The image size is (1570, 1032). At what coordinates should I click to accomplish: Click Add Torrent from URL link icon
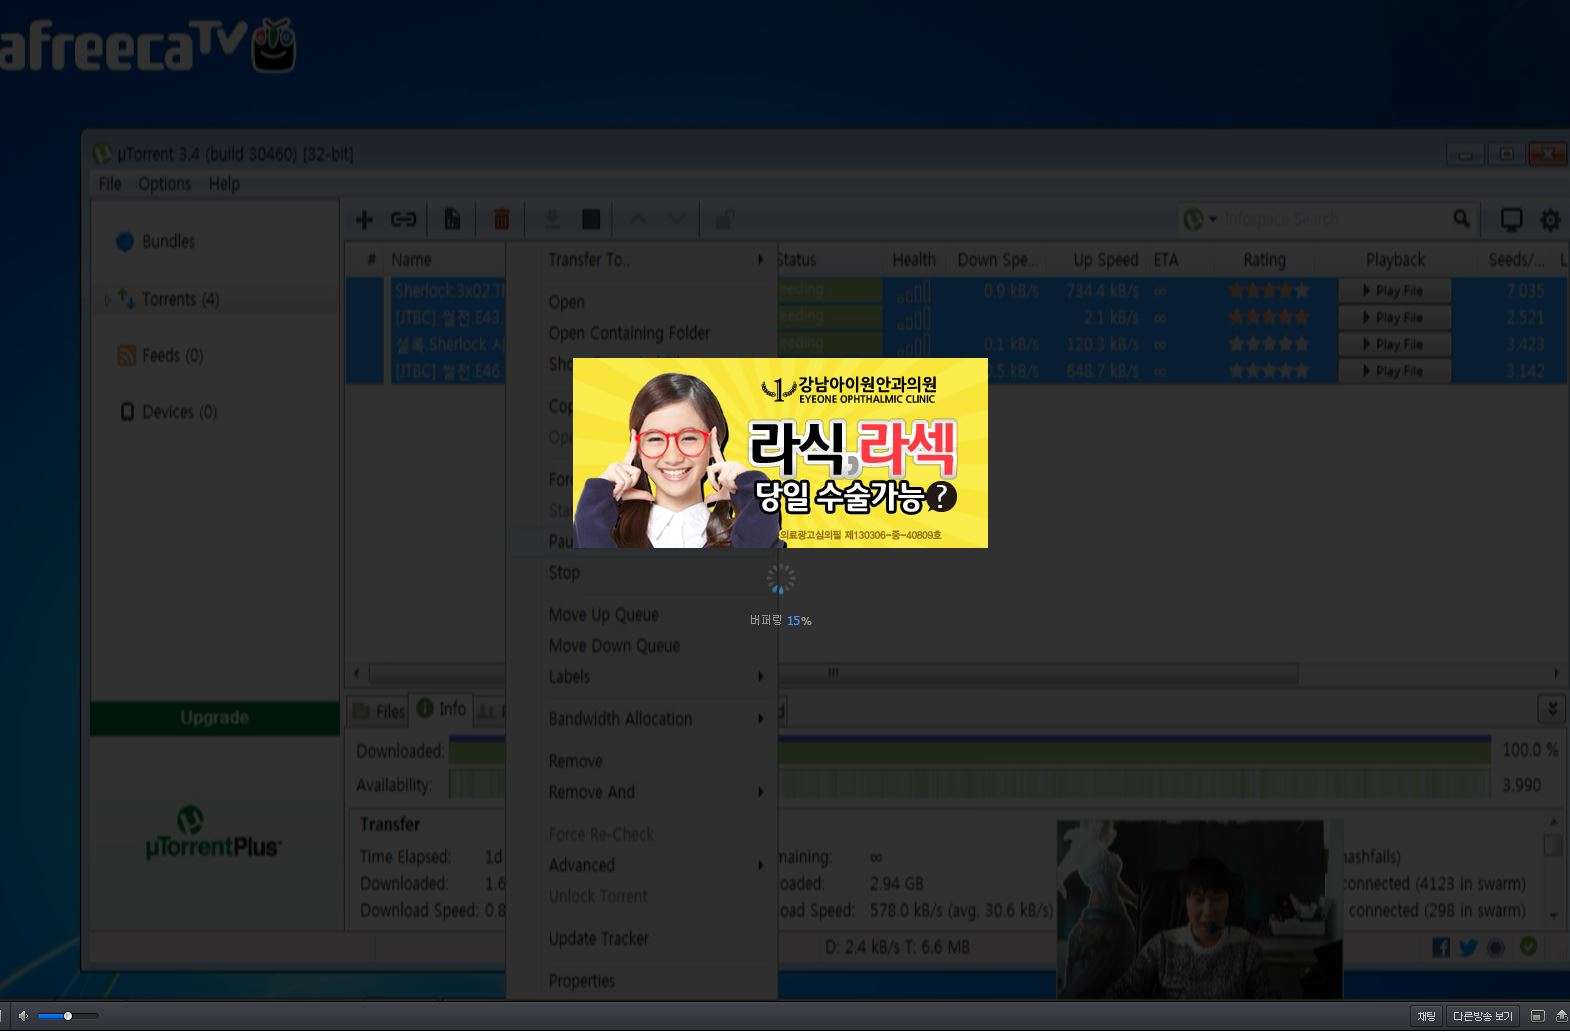click(x=403, y=219)
